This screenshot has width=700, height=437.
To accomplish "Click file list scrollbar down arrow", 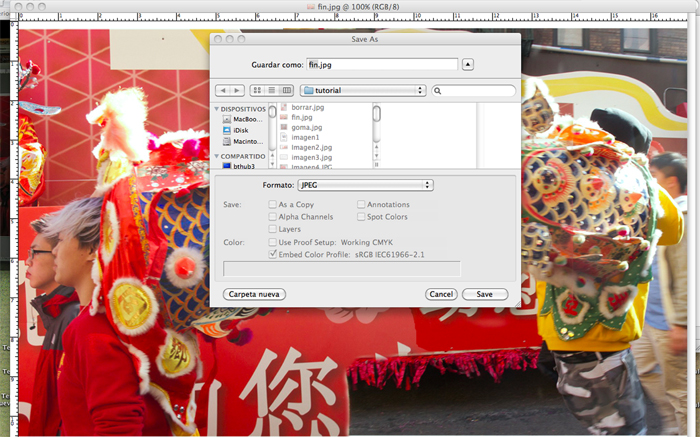I will (376, 155).
